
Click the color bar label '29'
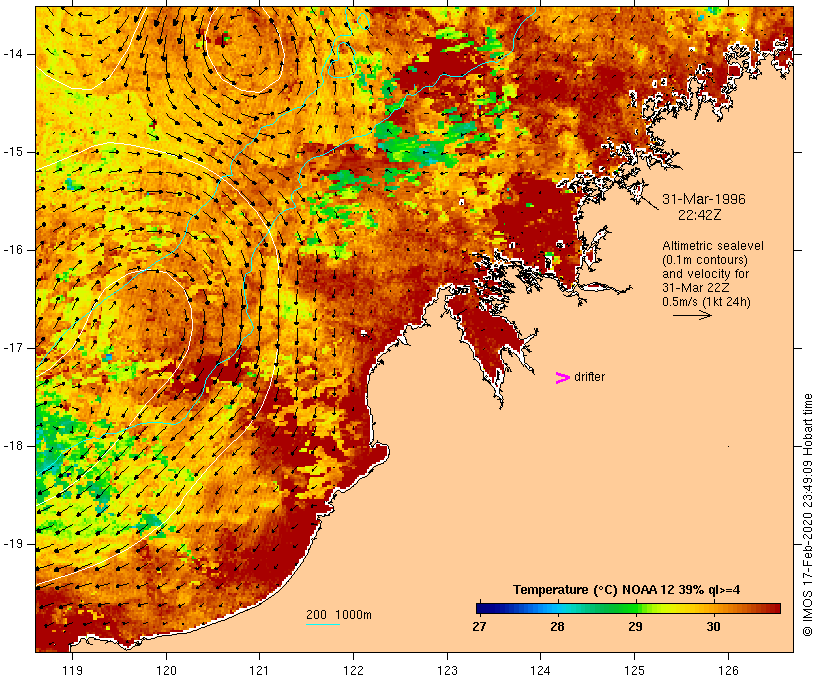click(x=635, y=626)
